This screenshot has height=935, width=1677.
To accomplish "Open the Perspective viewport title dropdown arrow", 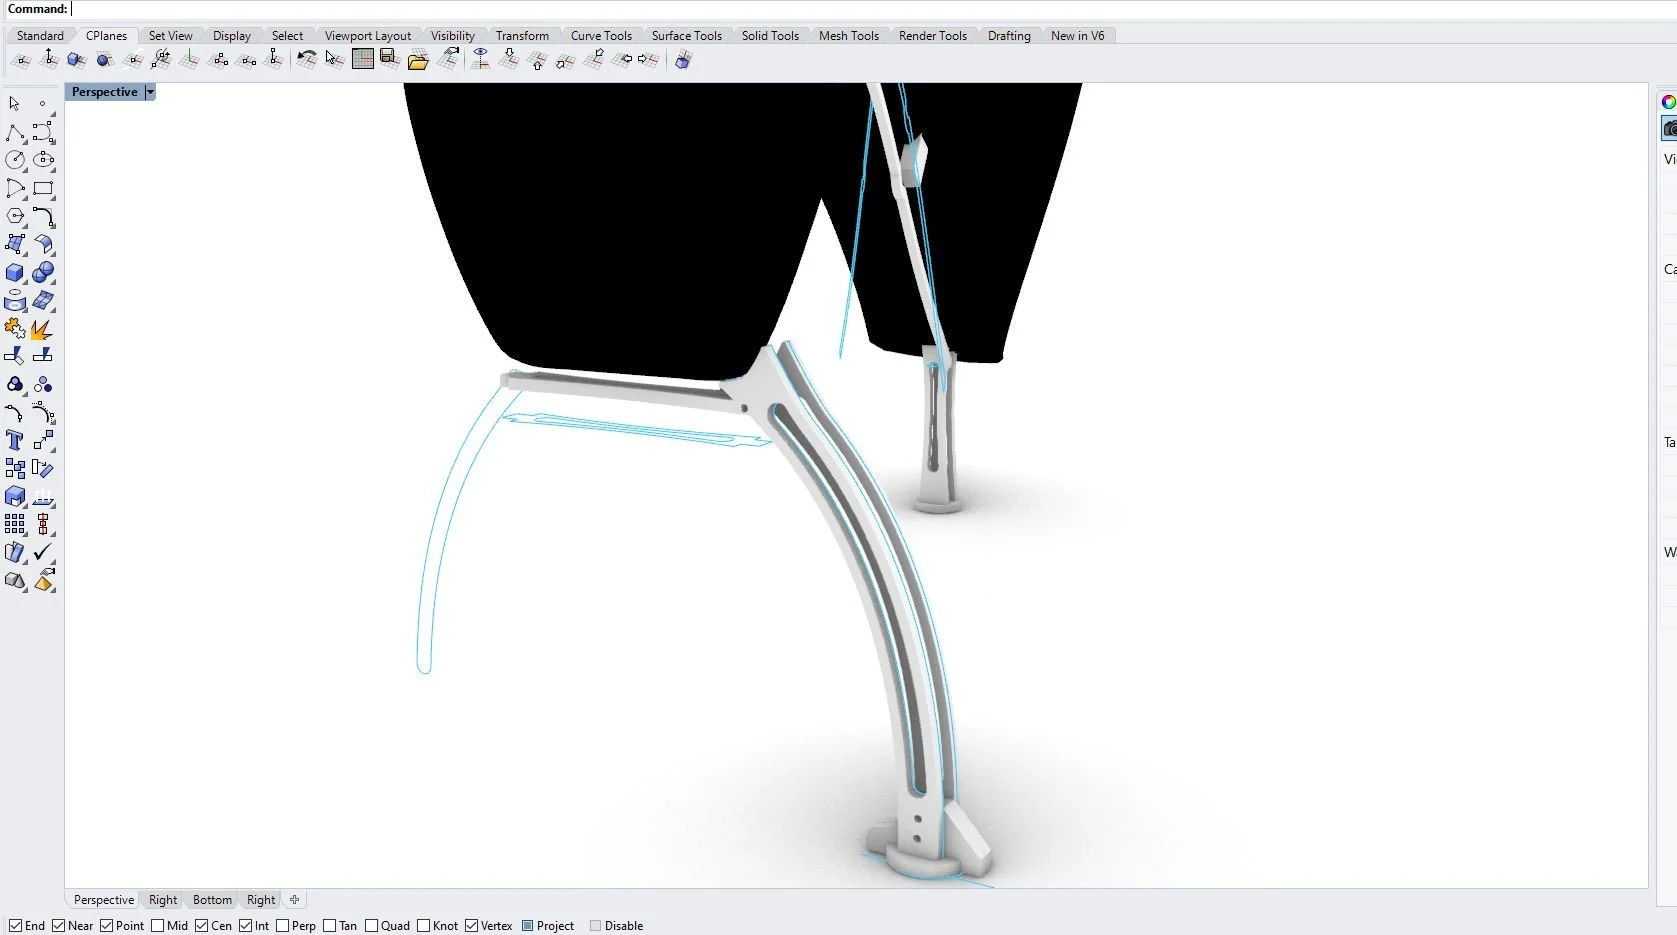I will point(150,92).
